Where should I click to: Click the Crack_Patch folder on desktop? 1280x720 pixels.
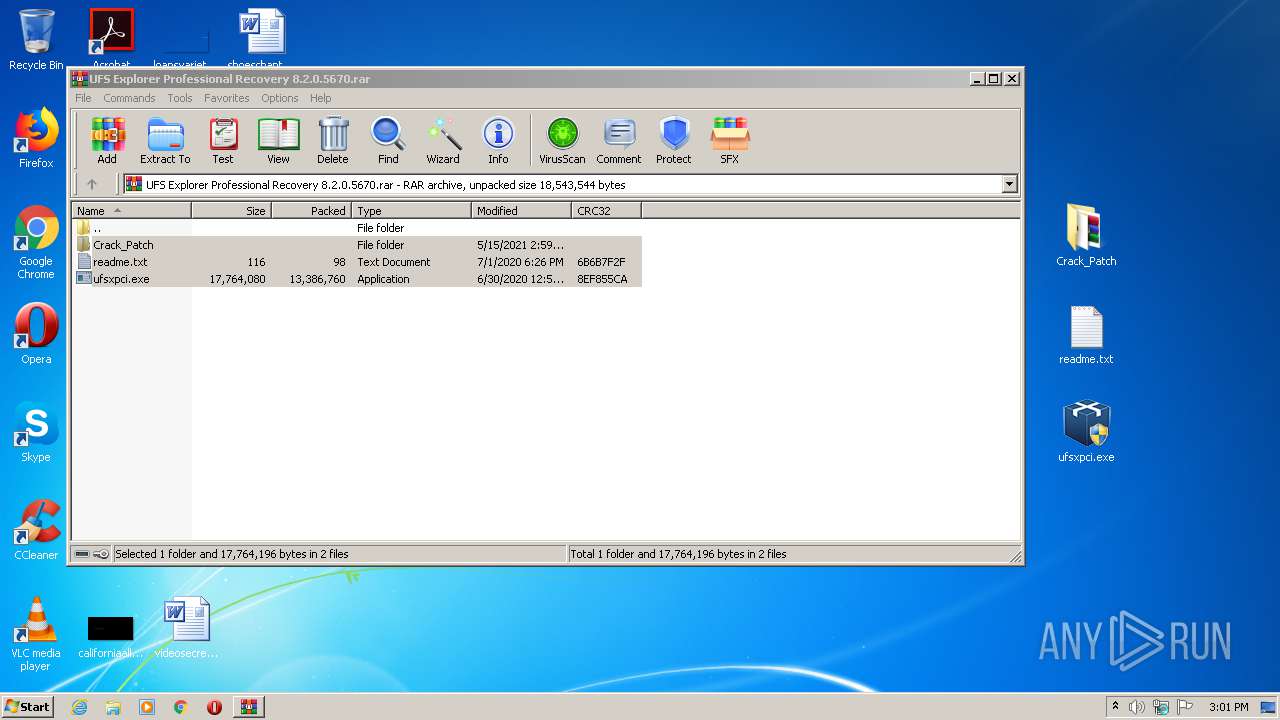(x=1086, y=235)
